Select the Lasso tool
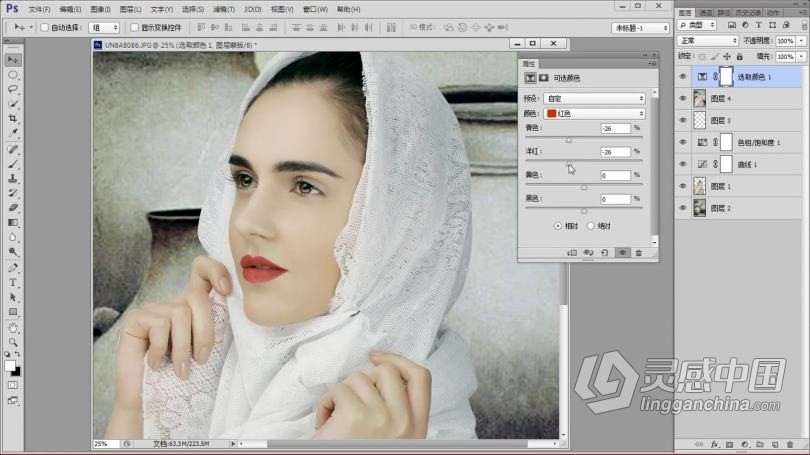 coord(13,89)
